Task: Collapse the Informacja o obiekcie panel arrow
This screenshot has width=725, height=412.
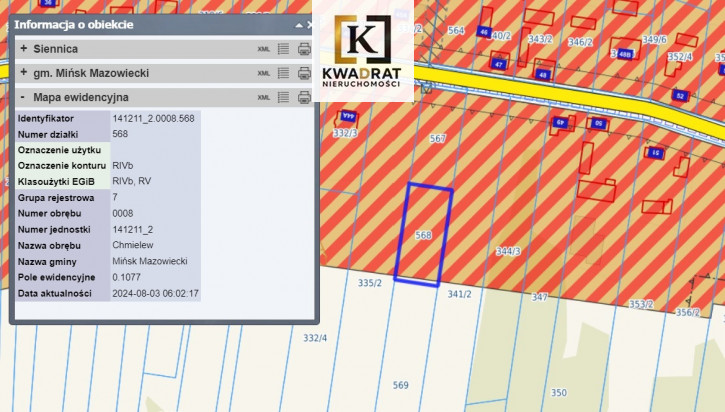Action: tap(299, 25)
